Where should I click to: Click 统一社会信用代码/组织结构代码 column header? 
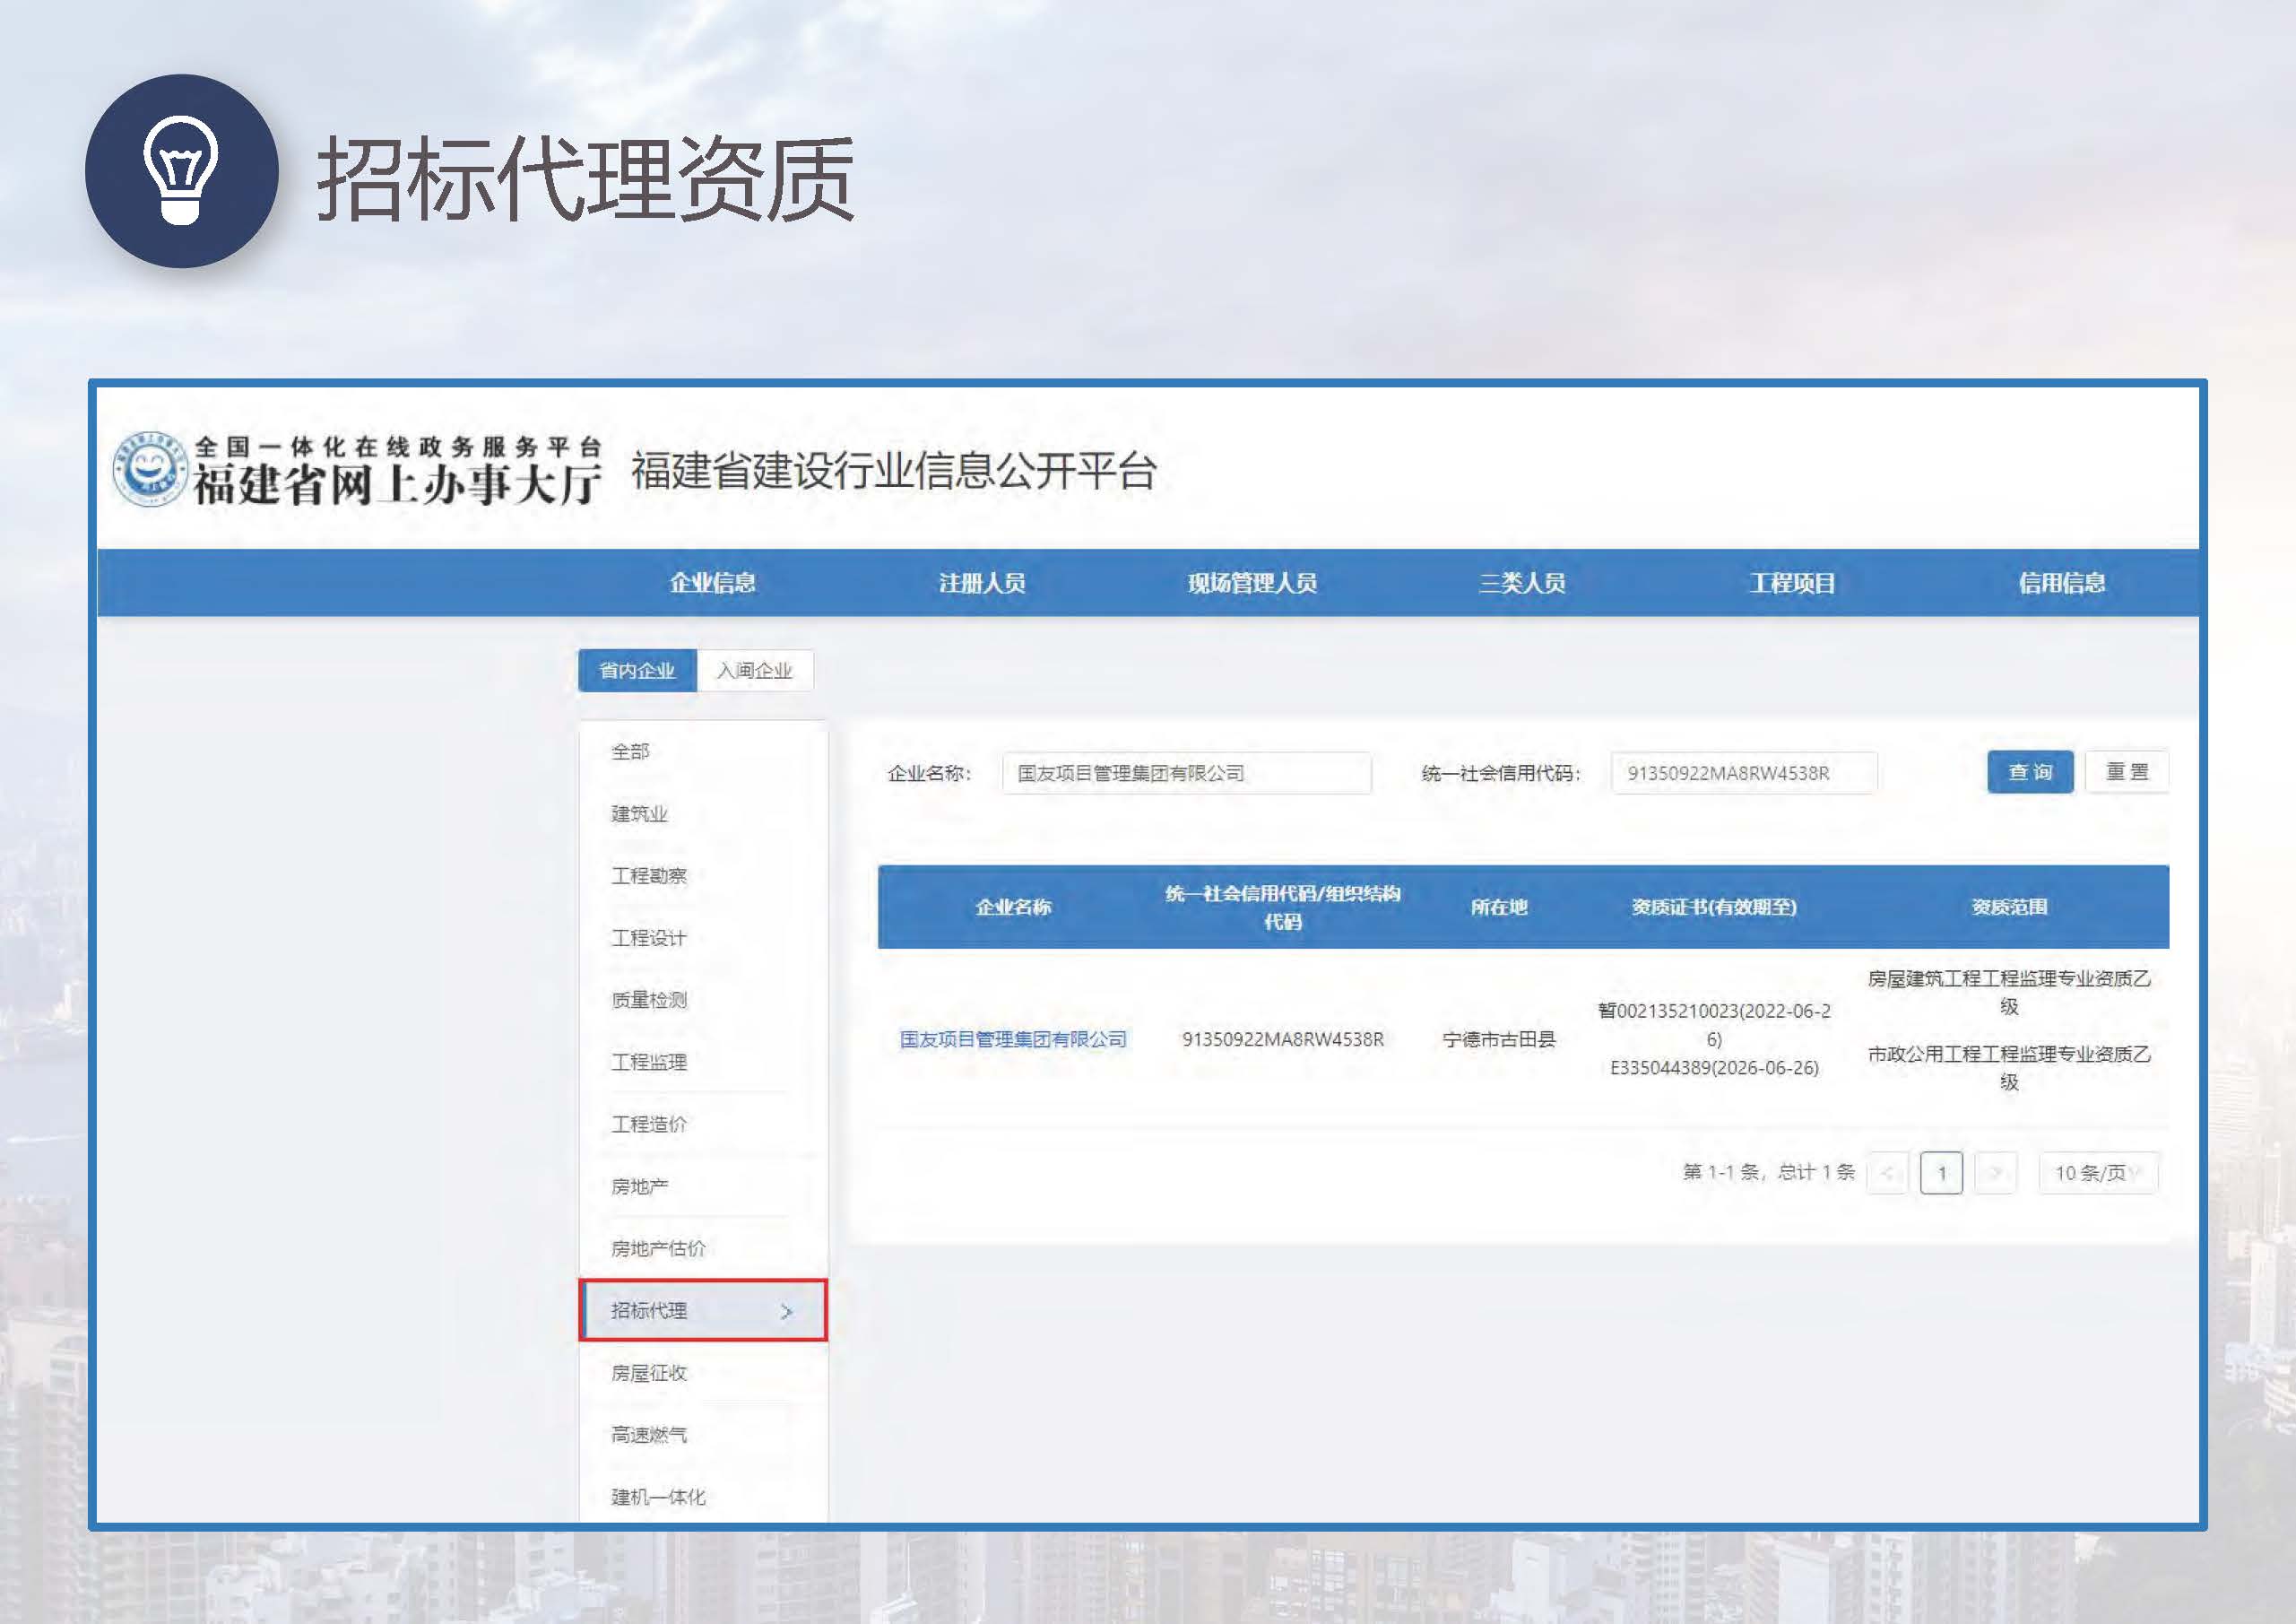click(x=1283, y=907)
